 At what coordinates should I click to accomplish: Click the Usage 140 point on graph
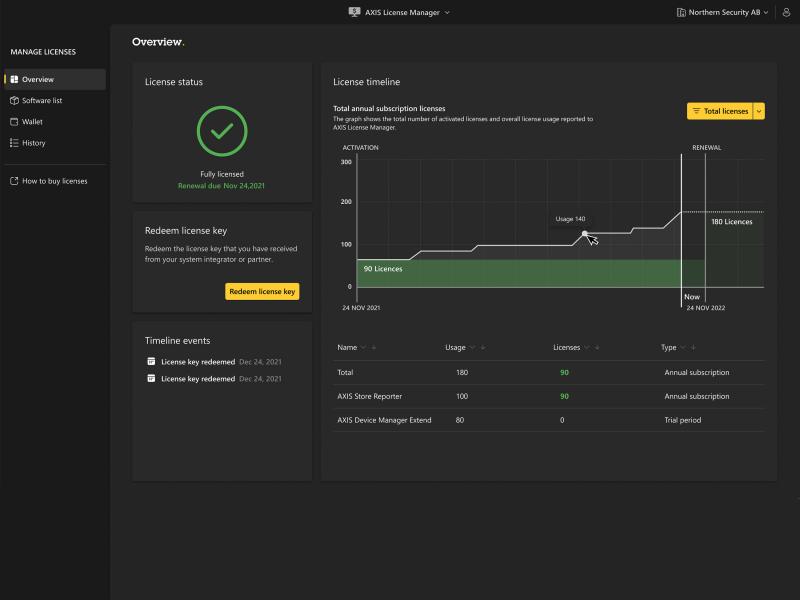tap(585, 234)
